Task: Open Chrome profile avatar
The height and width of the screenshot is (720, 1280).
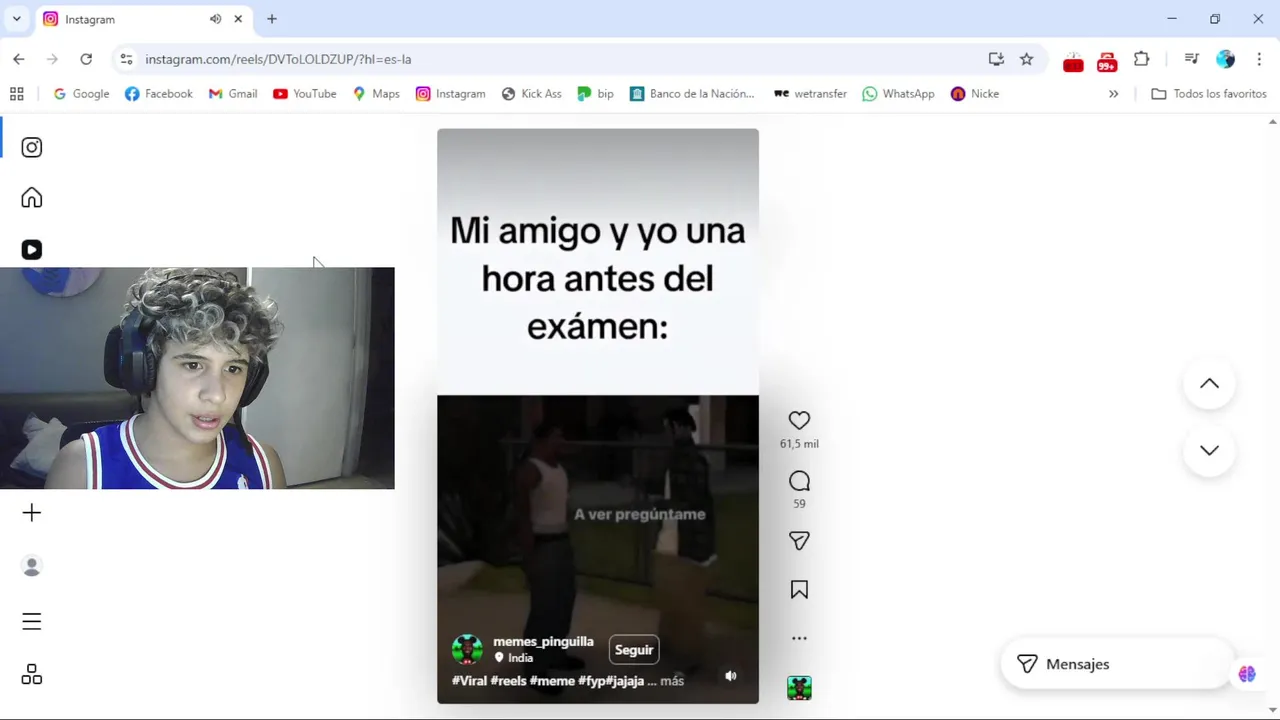Action: 1225,59
